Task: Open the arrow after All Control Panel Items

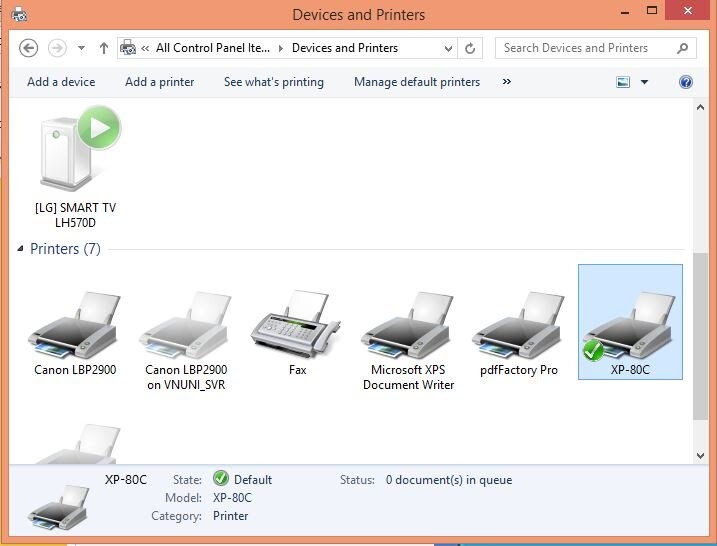Action: [x=281, y=48]
